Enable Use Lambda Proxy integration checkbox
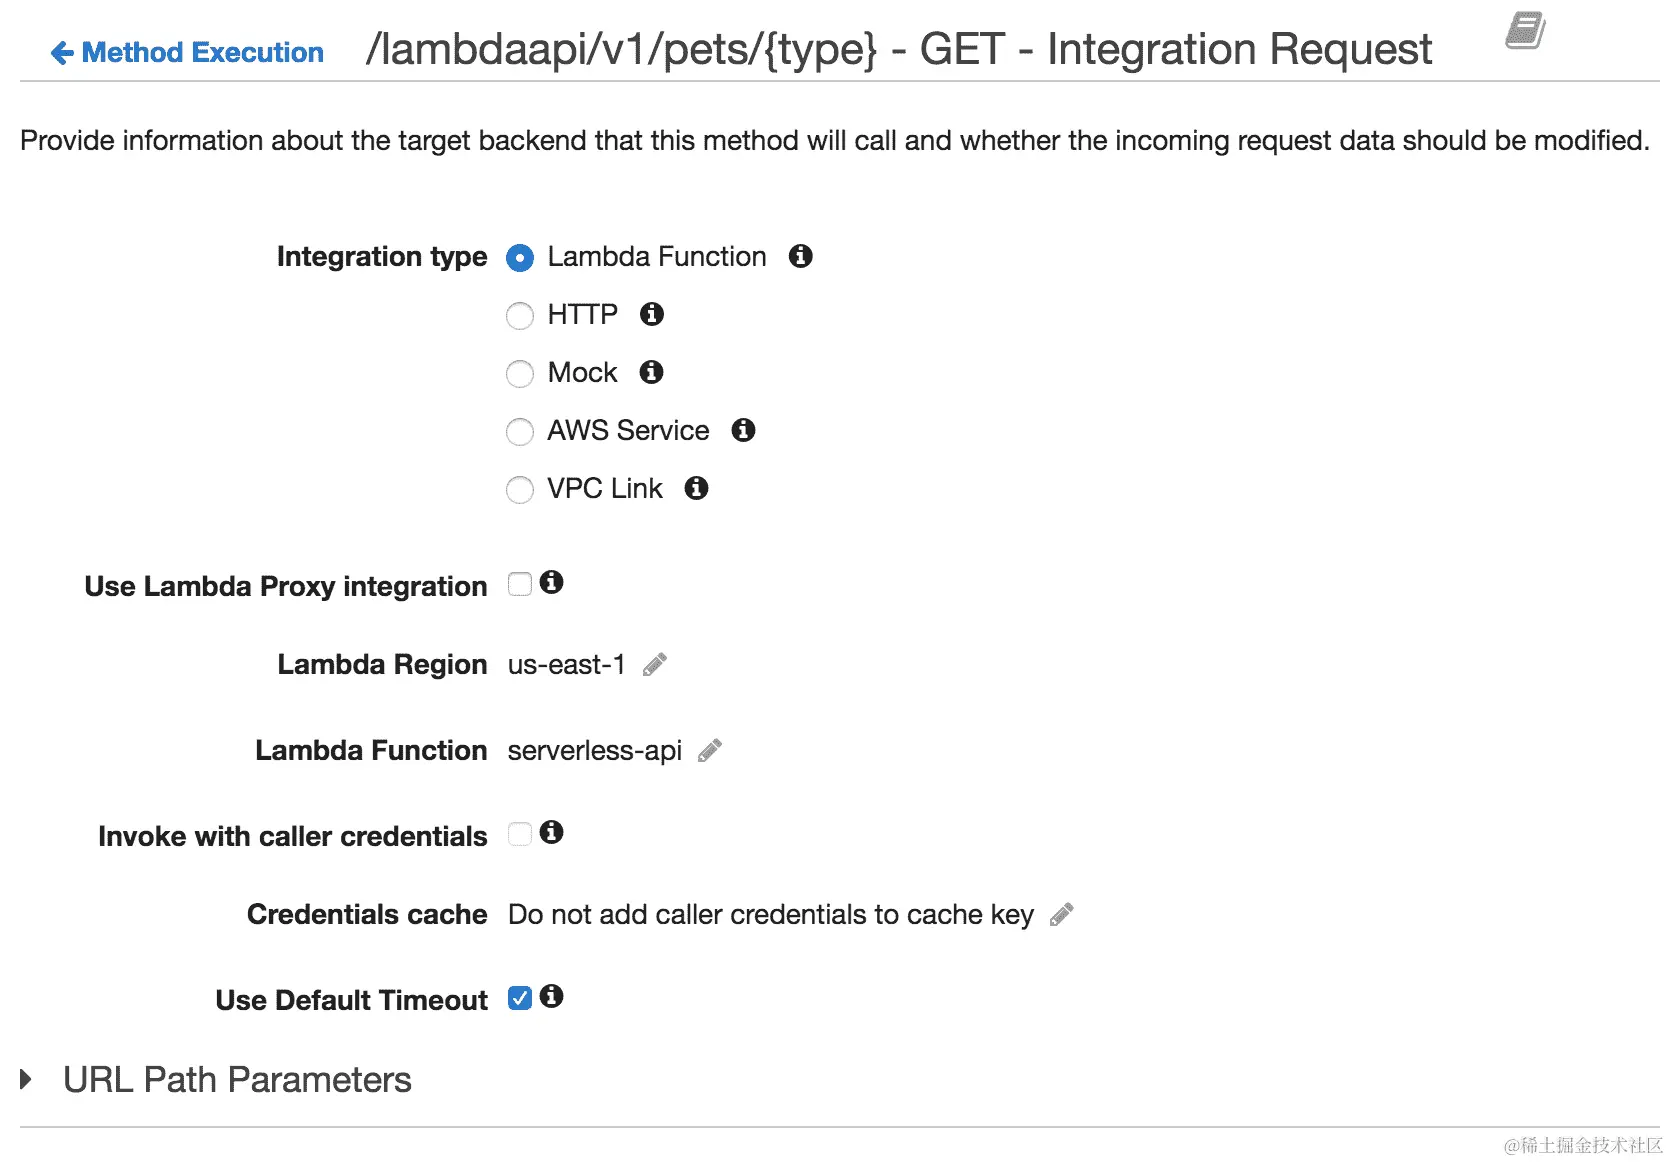Viewport: 1670px width, 1162px height. tap(520, 584)
